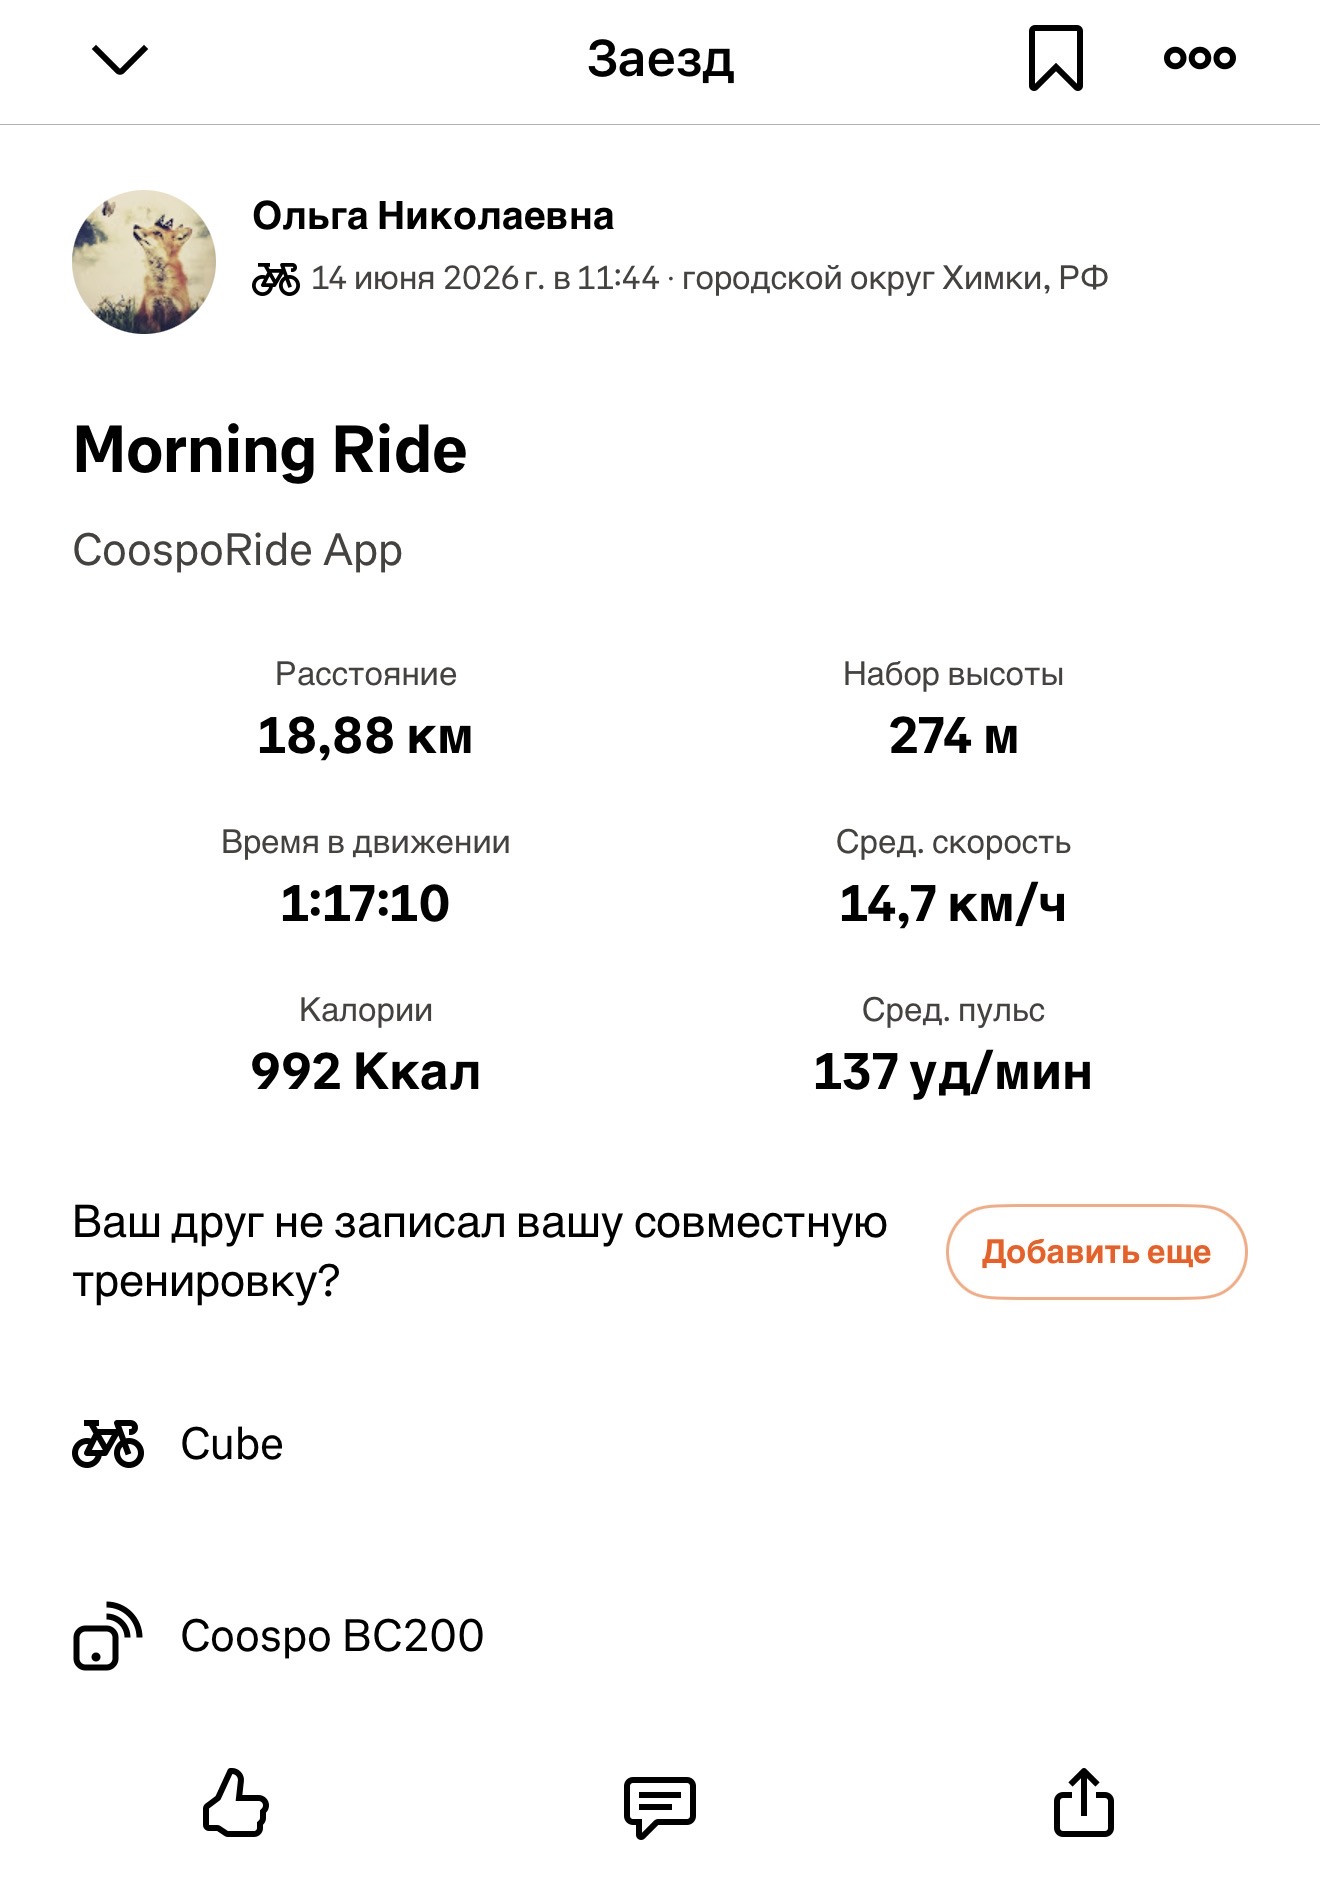Open comments with the speech bubble icon
This screenshot has height=1897, width=1320.
point(660,1806)
